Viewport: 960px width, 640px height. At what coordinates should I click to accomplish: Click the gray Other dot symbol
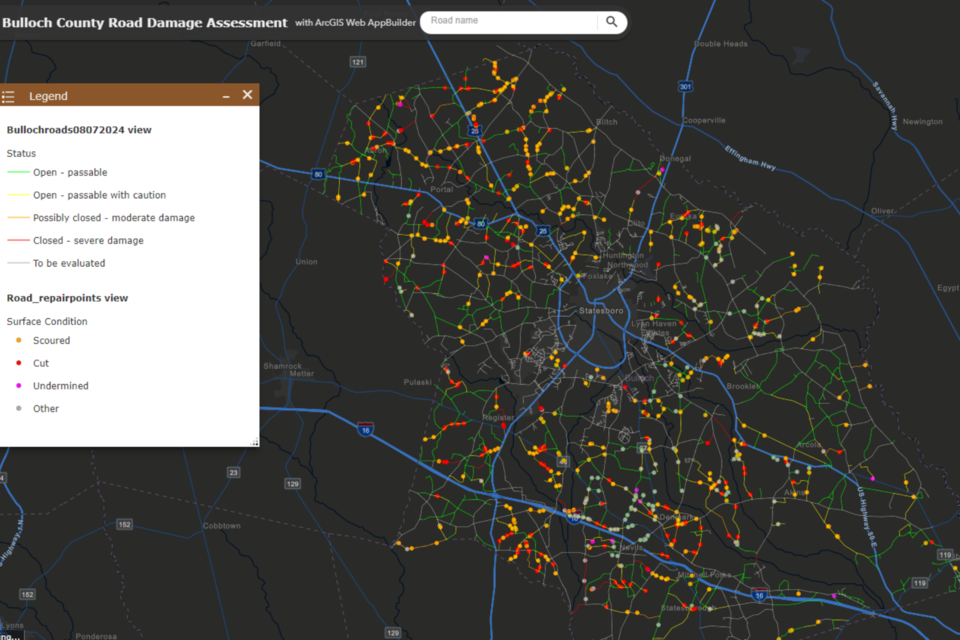(19, 408)
